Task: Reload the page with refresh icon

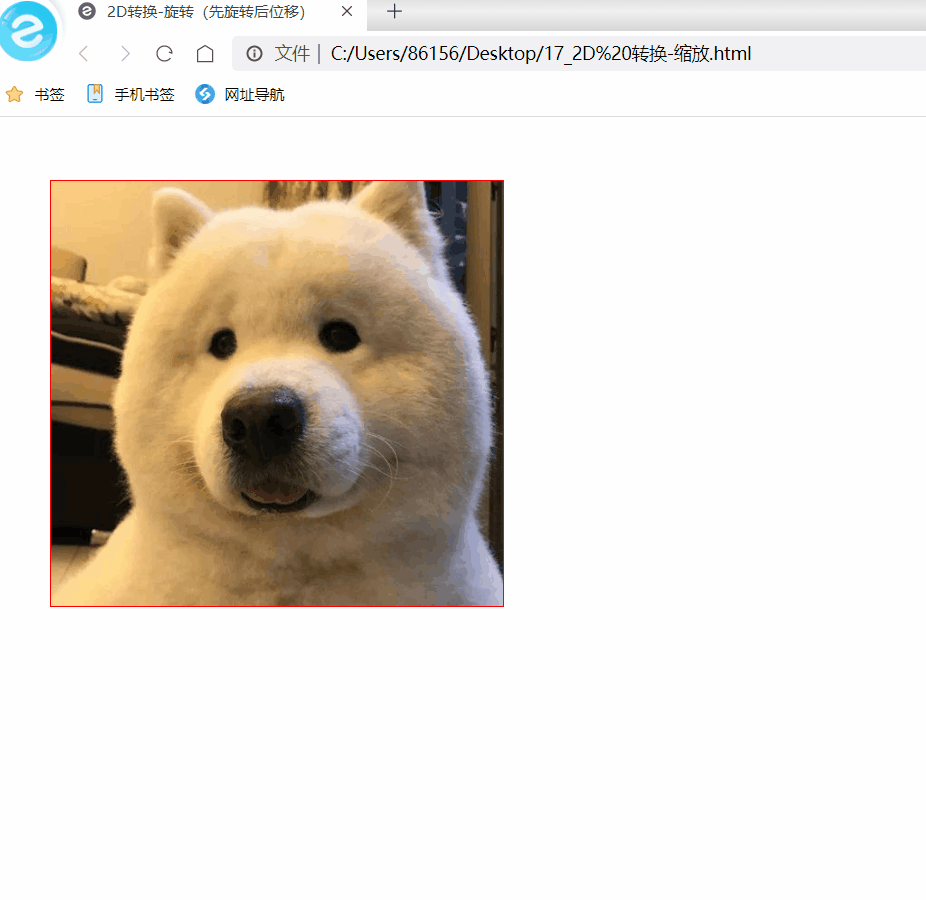Action: pyautogui.click(x=164, y=54)
